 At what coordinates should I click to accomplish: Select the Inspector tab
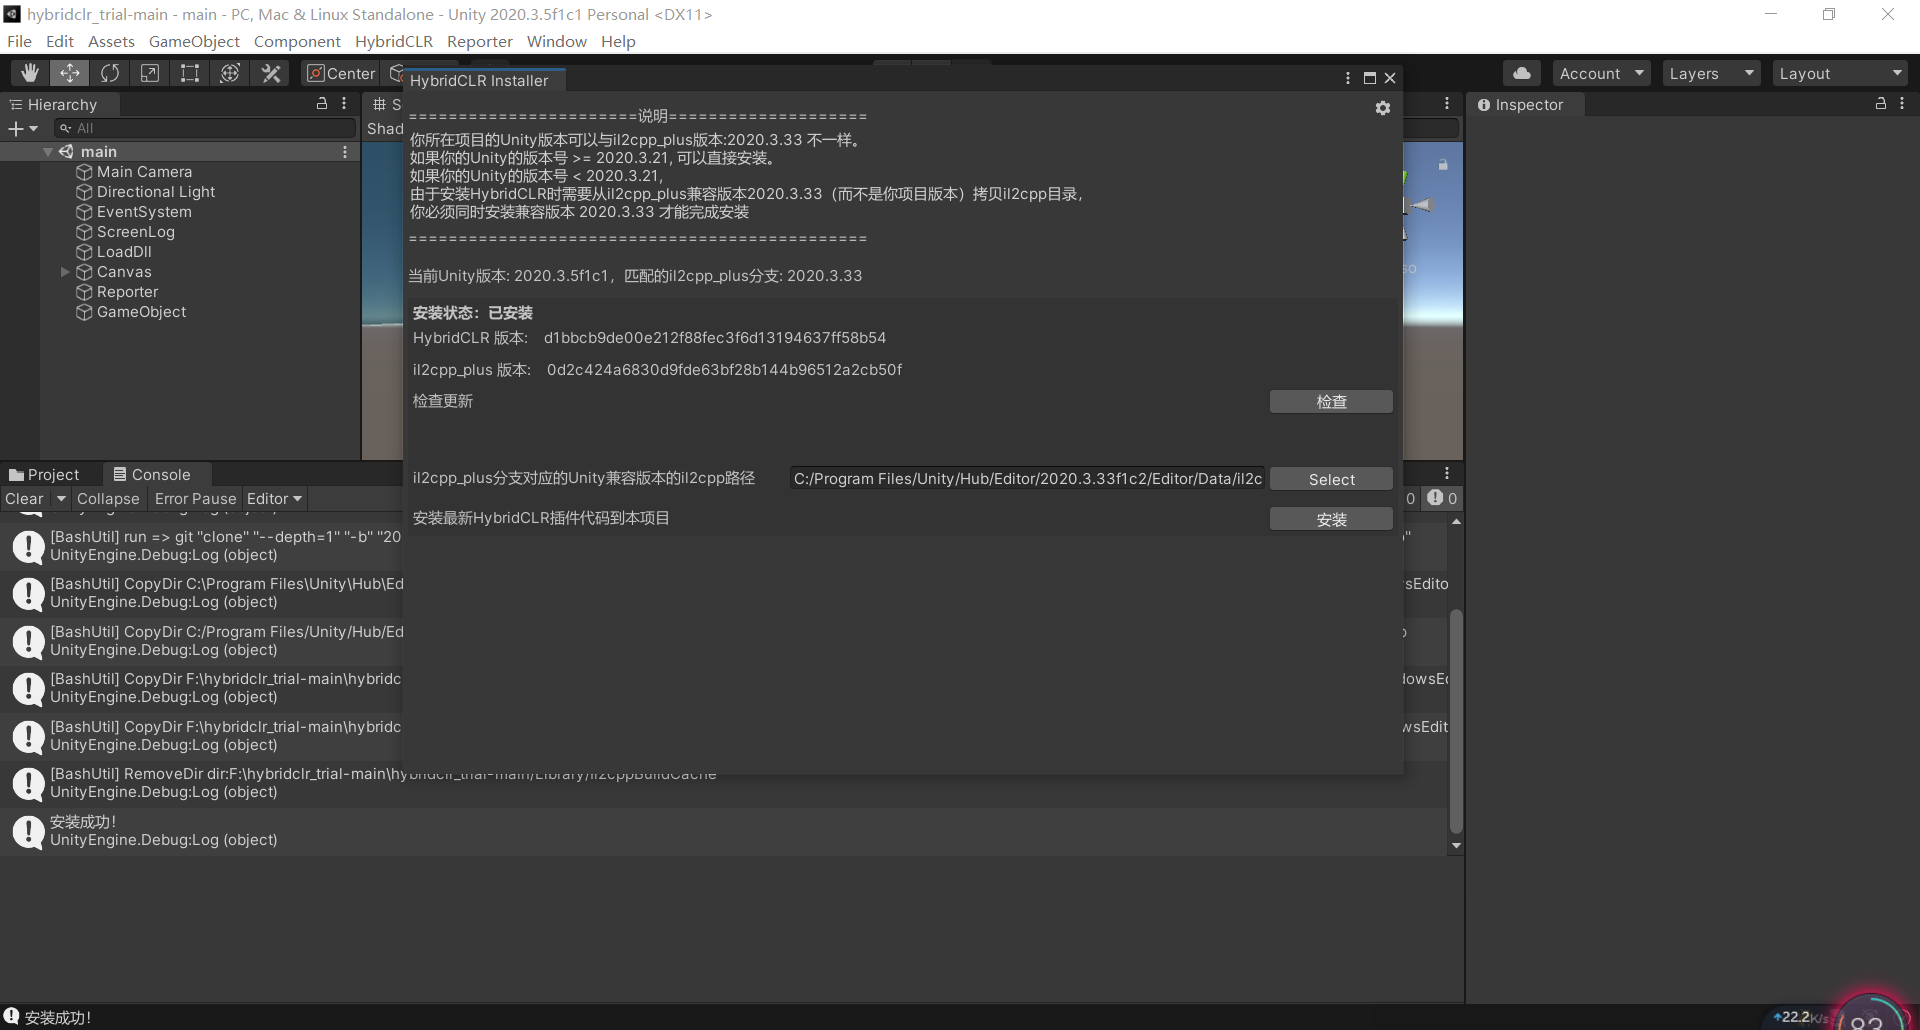[1525, 104]
